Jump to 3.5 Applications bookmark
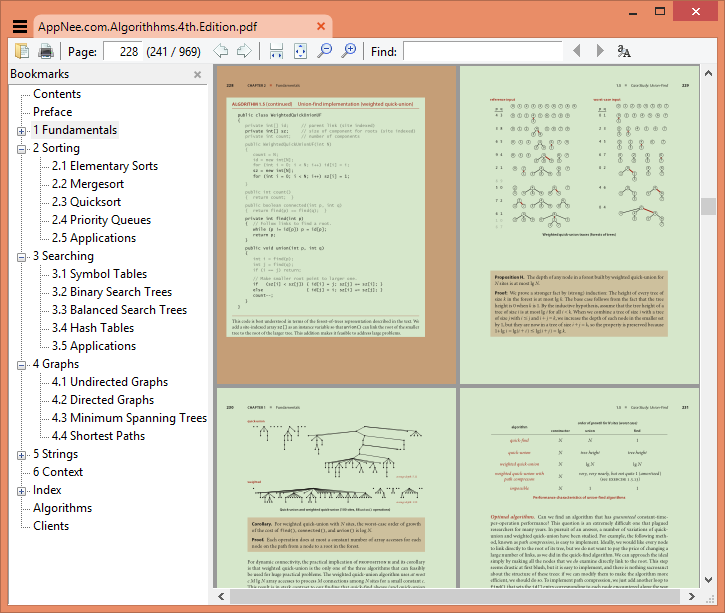This screenshot has width=725, height=613. [x=94, y=346]
